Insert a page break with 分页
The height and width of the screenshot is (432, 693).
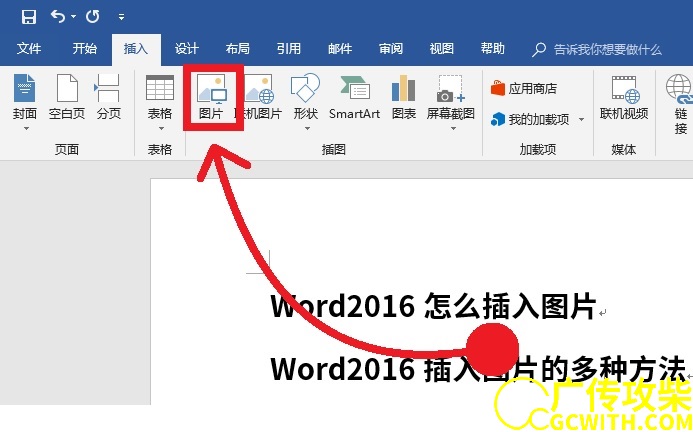coord(108,97)
